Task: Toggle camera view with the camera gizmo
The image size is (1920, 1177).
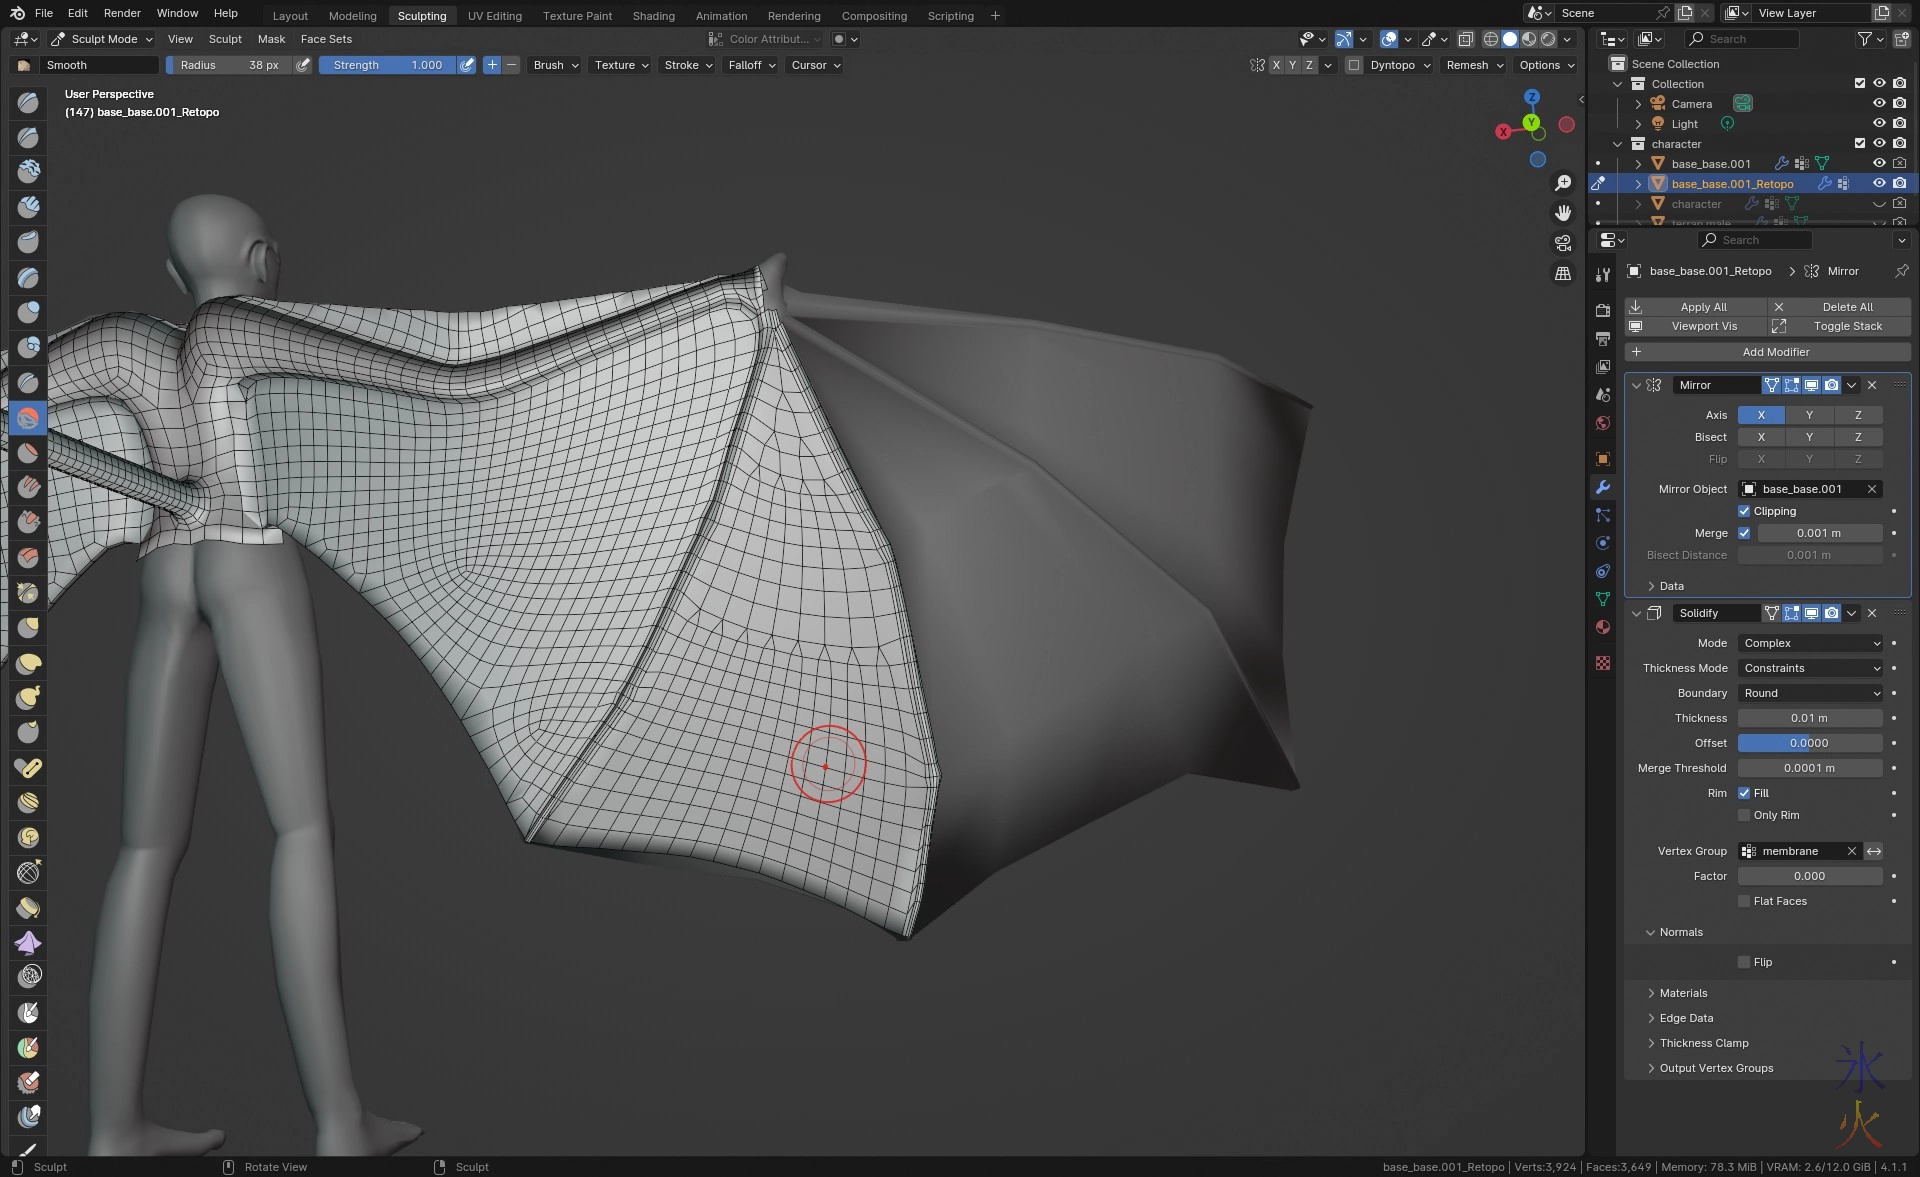Action: click(x=1563, y=243)
